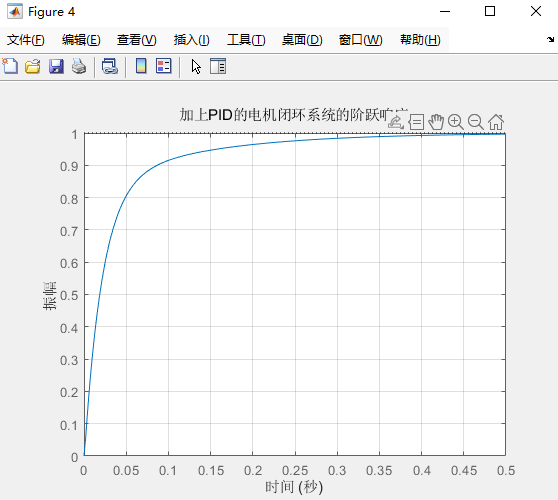Open a file using folder icon
Screen dimensions: 558x500
tap(33, 67)
